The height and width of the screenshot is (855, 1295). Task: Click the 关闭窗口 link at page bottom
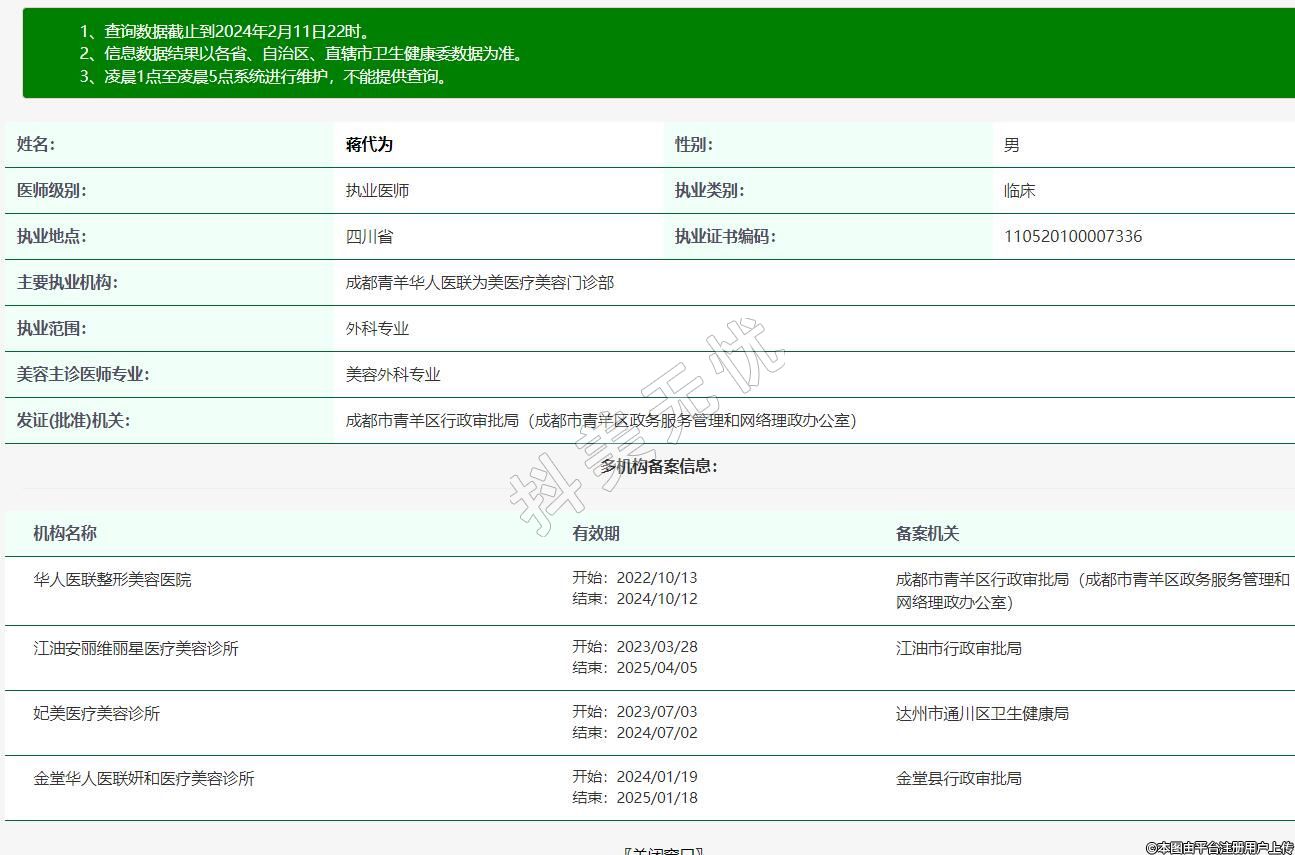click(662, 851)
